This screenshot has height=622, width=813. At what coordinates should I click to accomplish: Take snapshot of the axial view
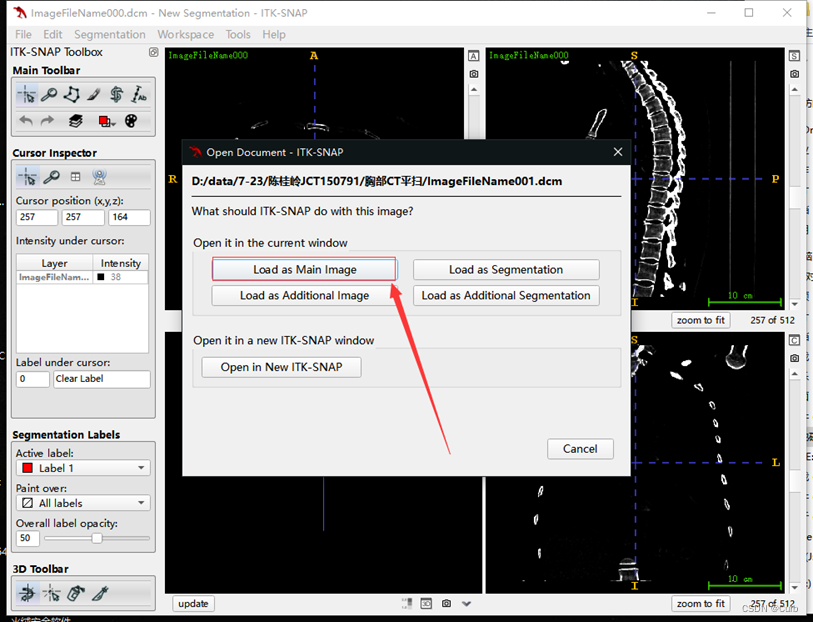(x=473, y=74)
